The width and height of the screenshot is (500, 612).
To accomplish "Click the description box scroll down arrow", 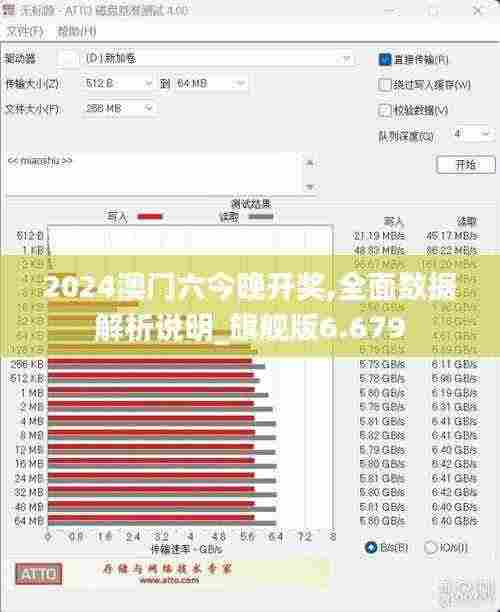I will tap(310, 187).
